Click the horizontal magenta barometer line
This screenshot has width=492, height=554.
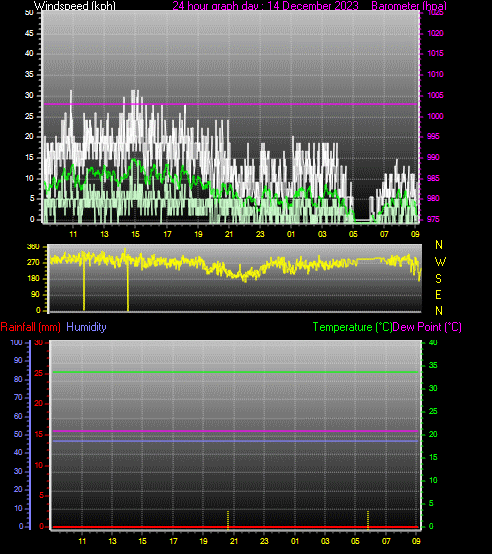(x=231, y=104)
